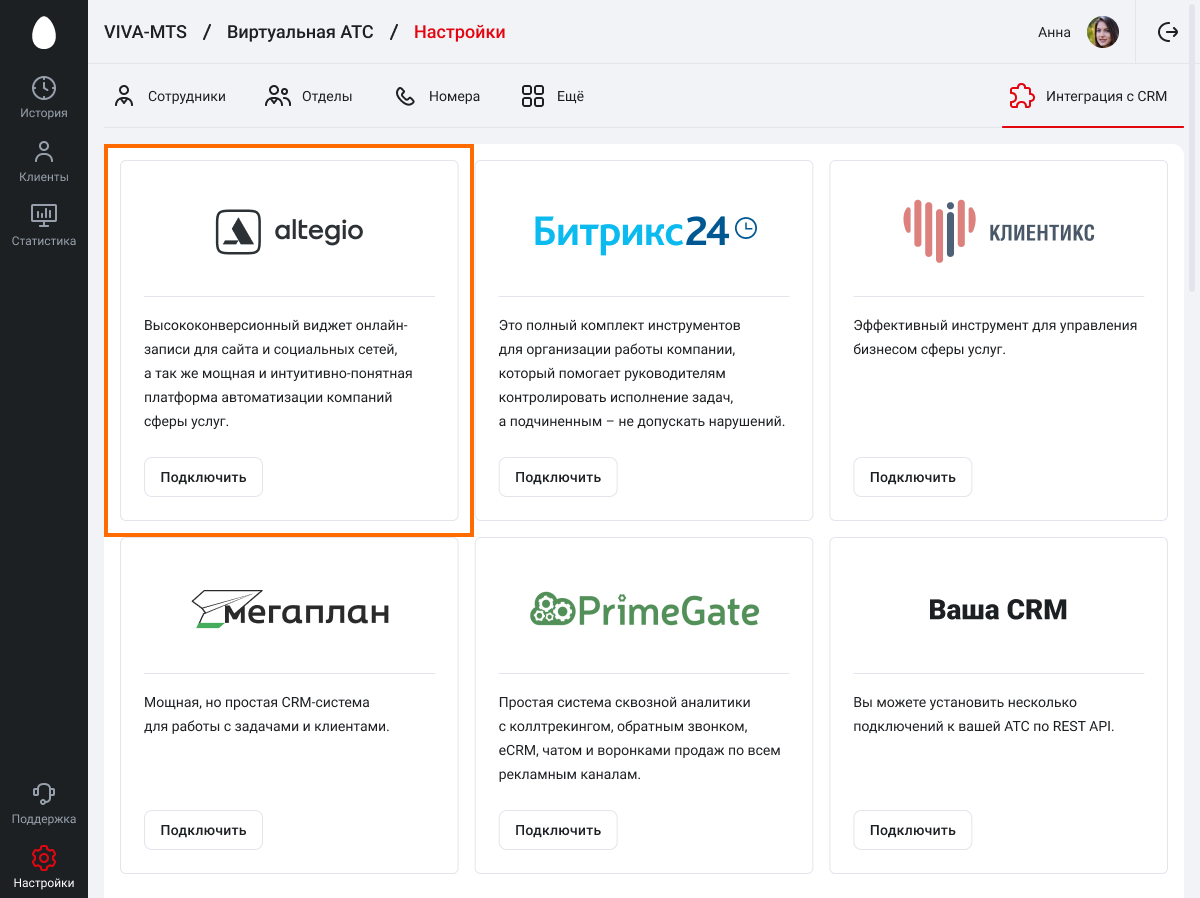Click the Битрикс24 logo

click(644, 231)
